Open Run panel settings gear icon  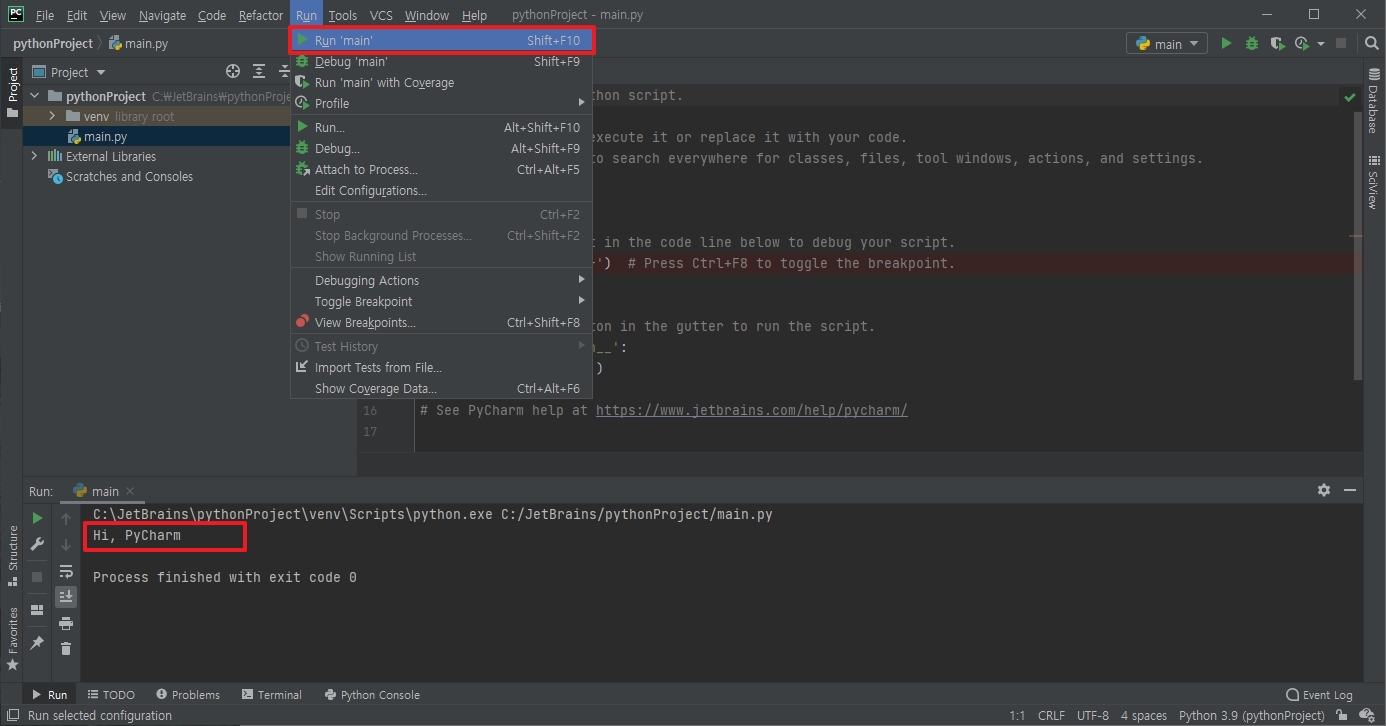click(x=1324, y=490)
